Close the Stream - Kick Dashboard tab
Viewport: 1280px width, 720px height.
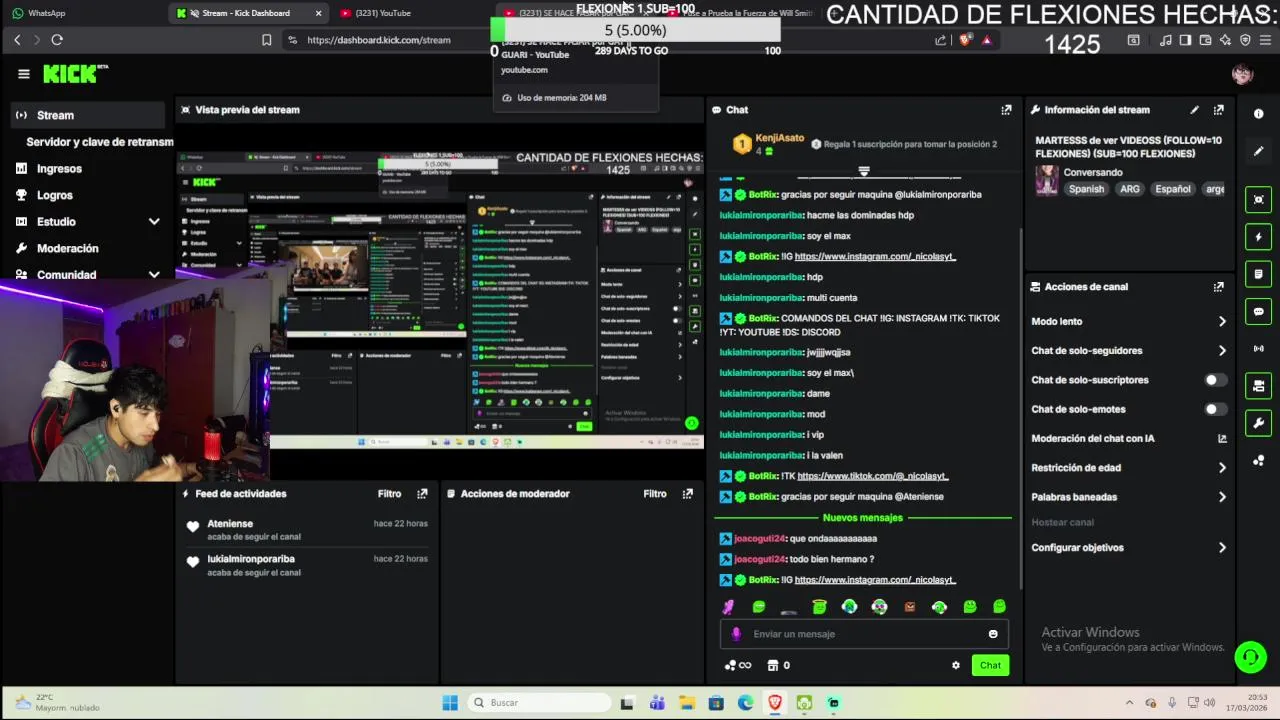(318, 13)
